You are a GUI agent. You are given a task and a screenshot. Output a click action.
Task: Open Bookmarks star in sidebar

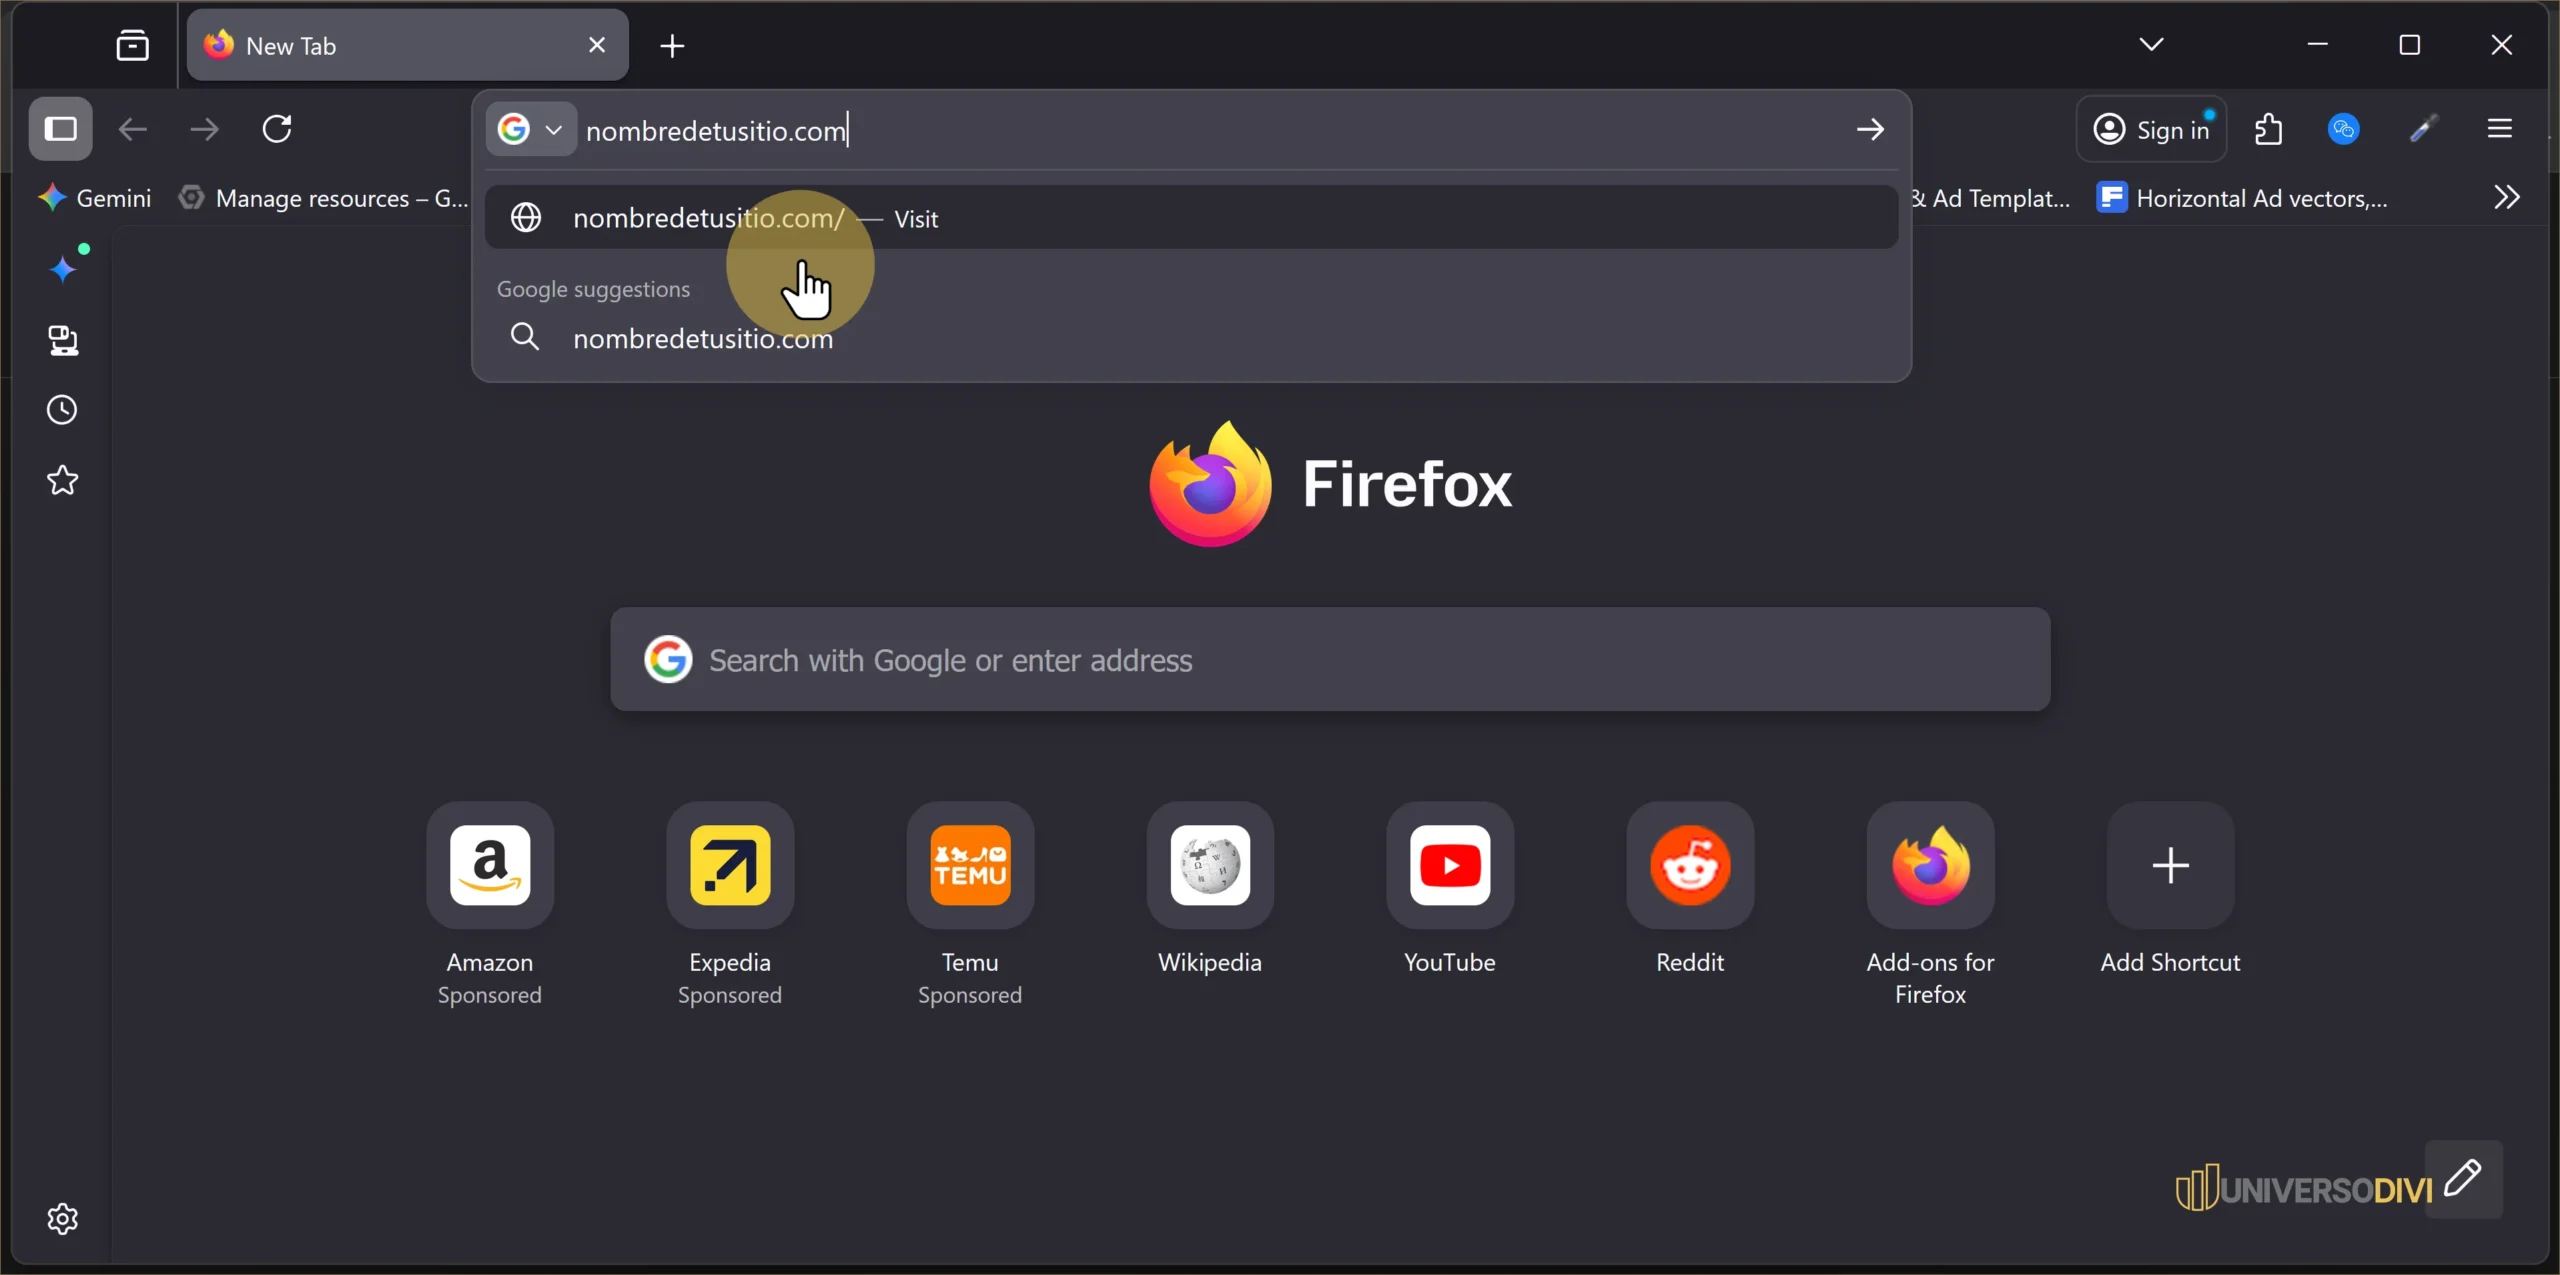[x=63, y=481]
